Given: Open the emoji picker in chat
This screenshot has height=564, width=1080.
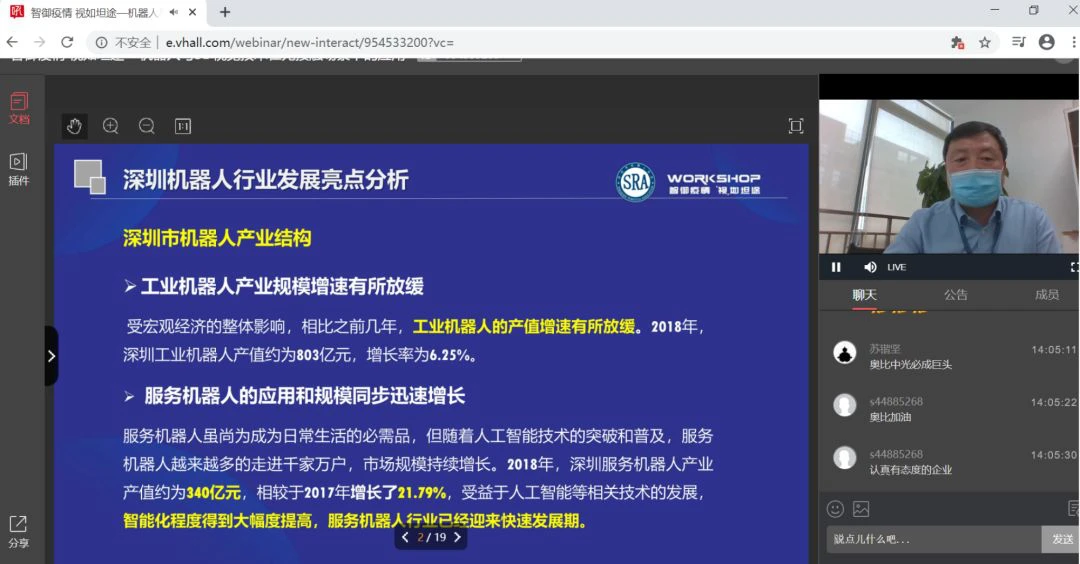Looking at the screenshot, I should 835,509.
